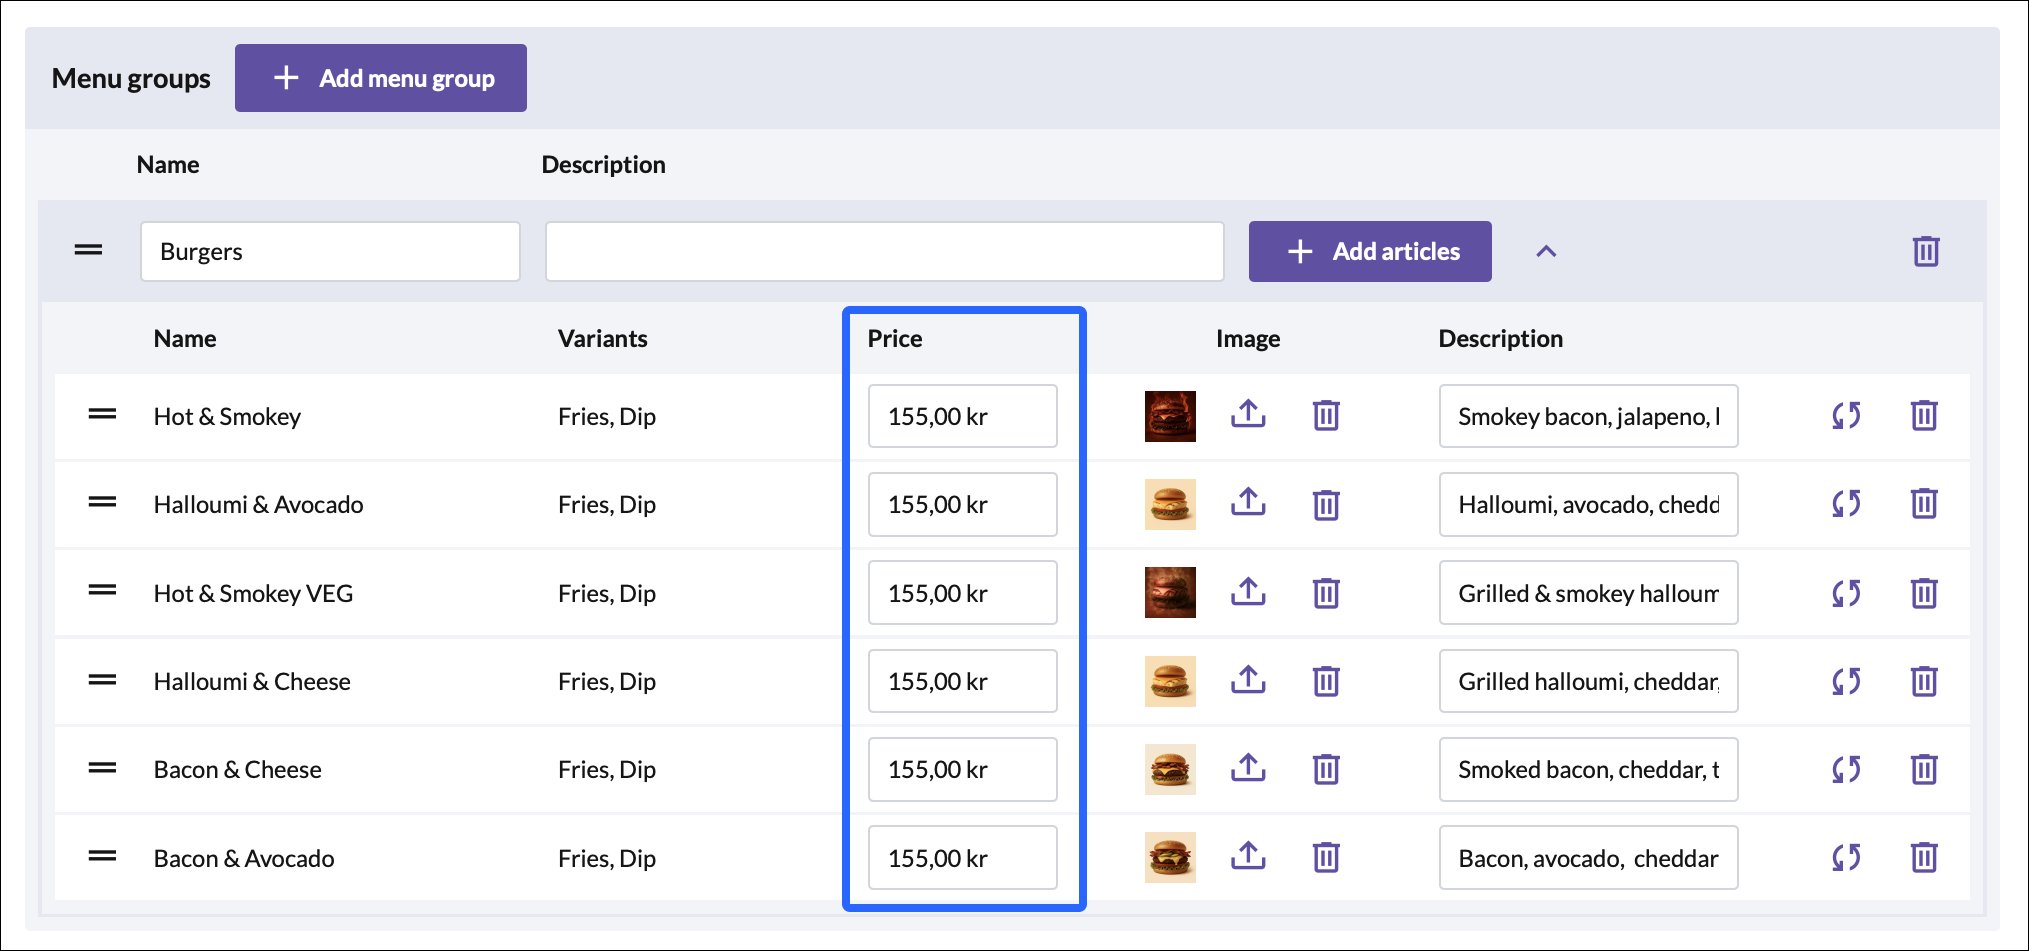Screen dimensions: 2029x951
Task: Edit the Burgers group name field
Action: [330, 251]
